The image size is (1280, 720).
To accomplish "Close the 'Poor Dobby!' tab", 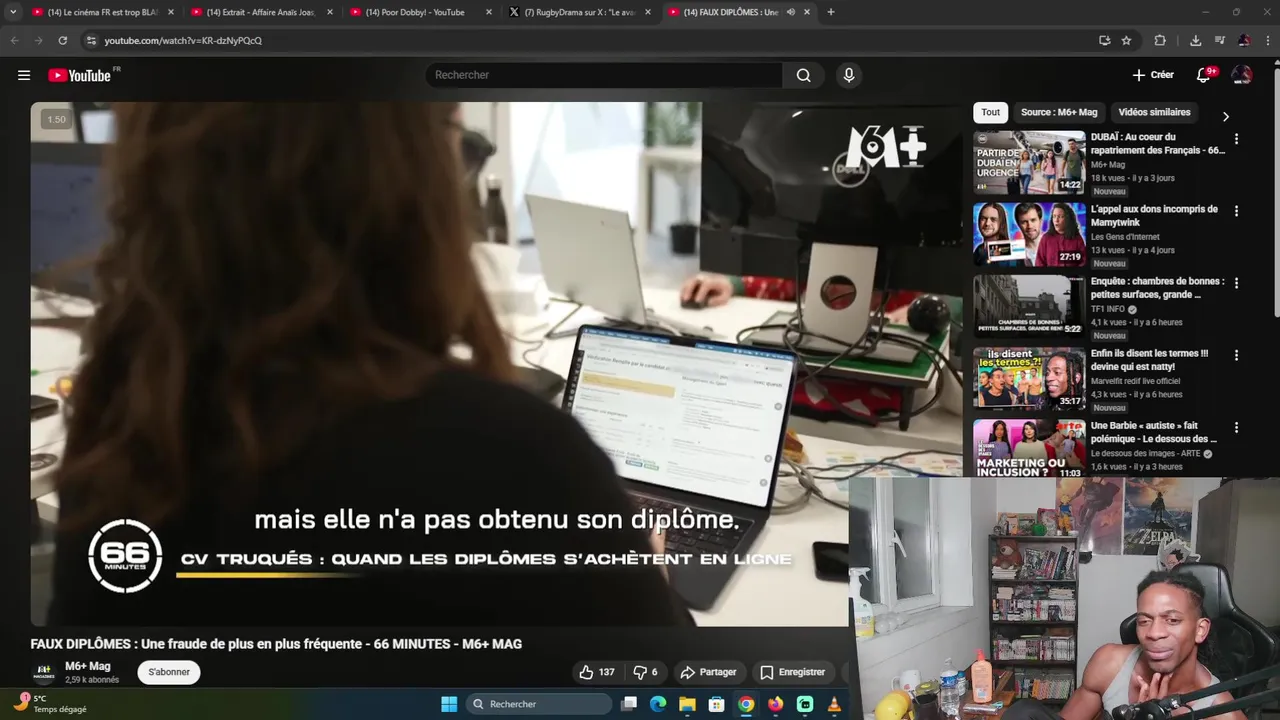I will click(x=489, y=12).
